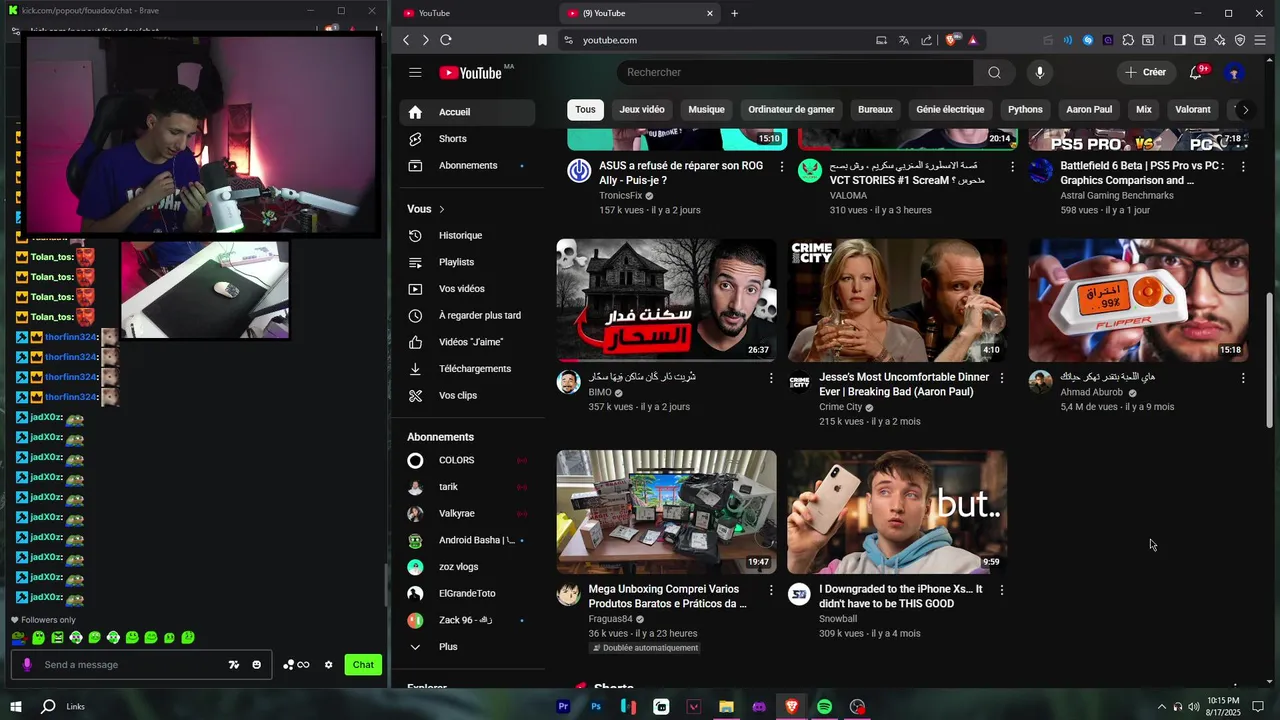
Task: Open YouTube notifications bell
Action: [1196, 72]
